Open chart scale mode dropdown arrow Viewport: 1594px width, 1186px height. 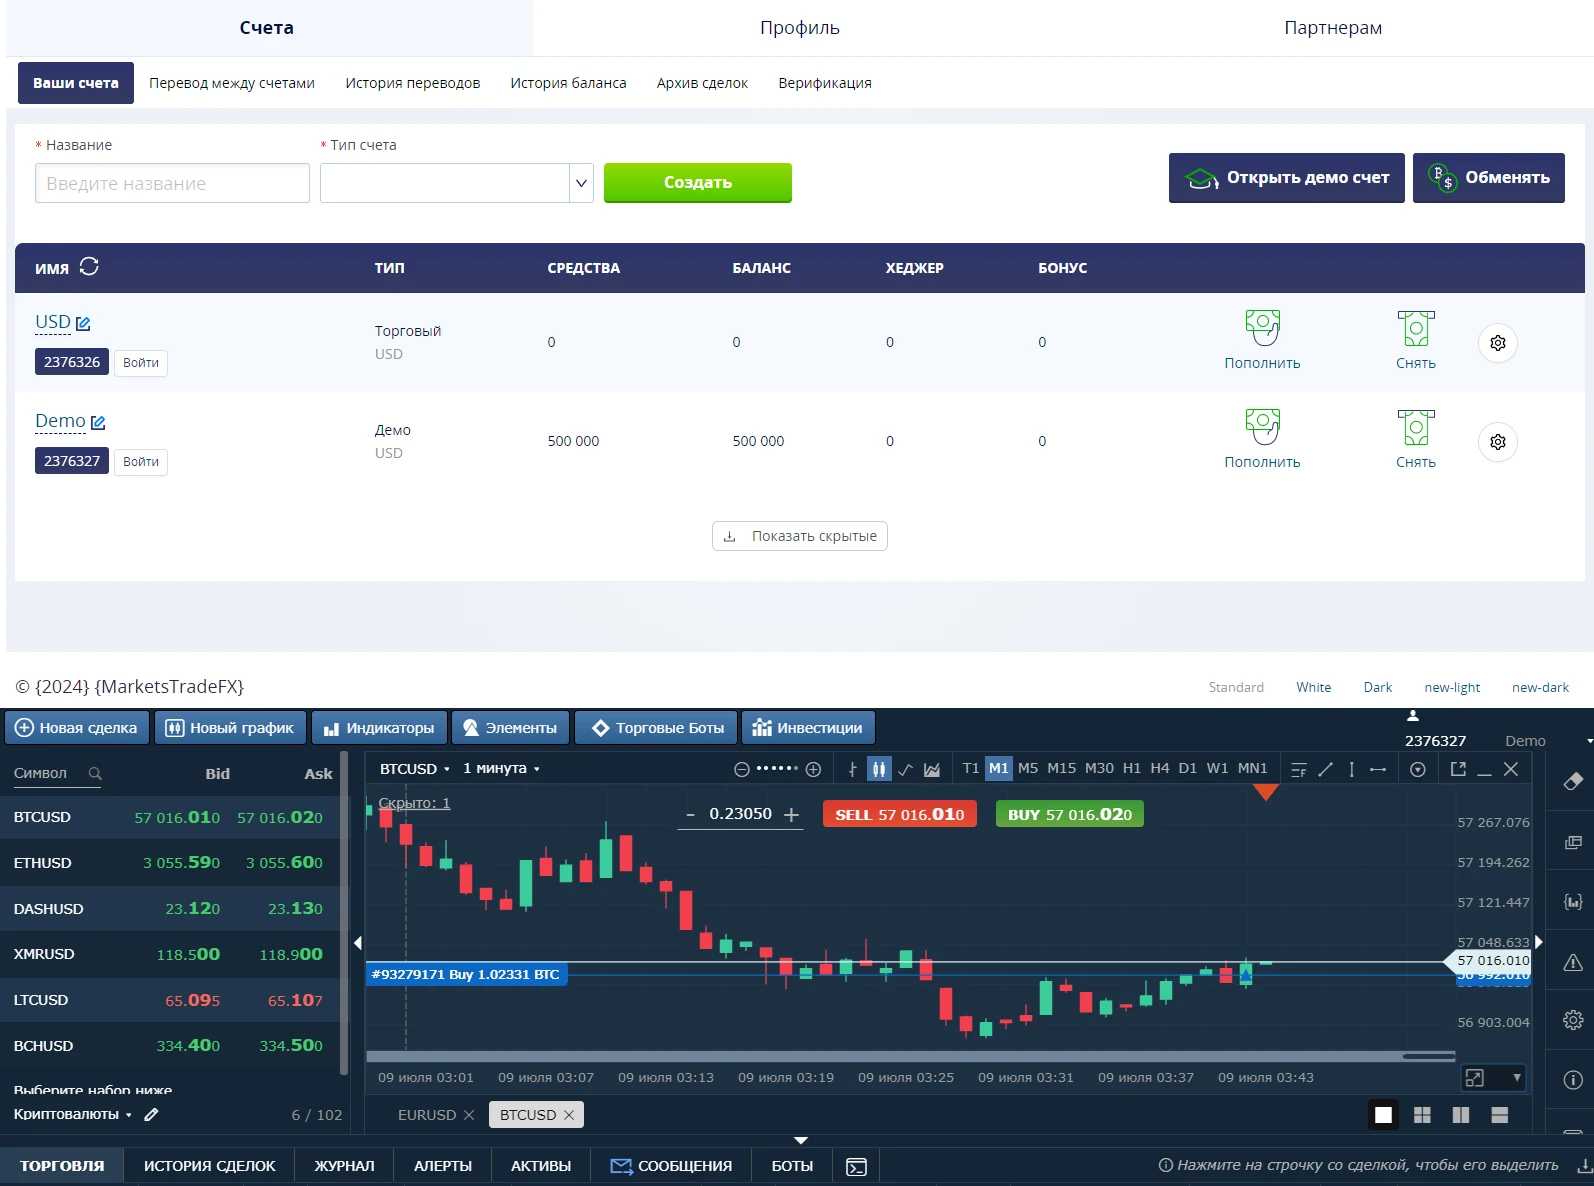point(1516,1078)
